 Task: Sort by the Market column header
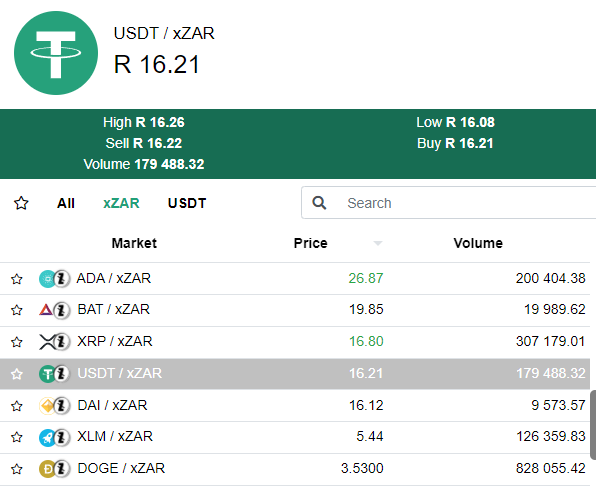[x=134, y=243]
